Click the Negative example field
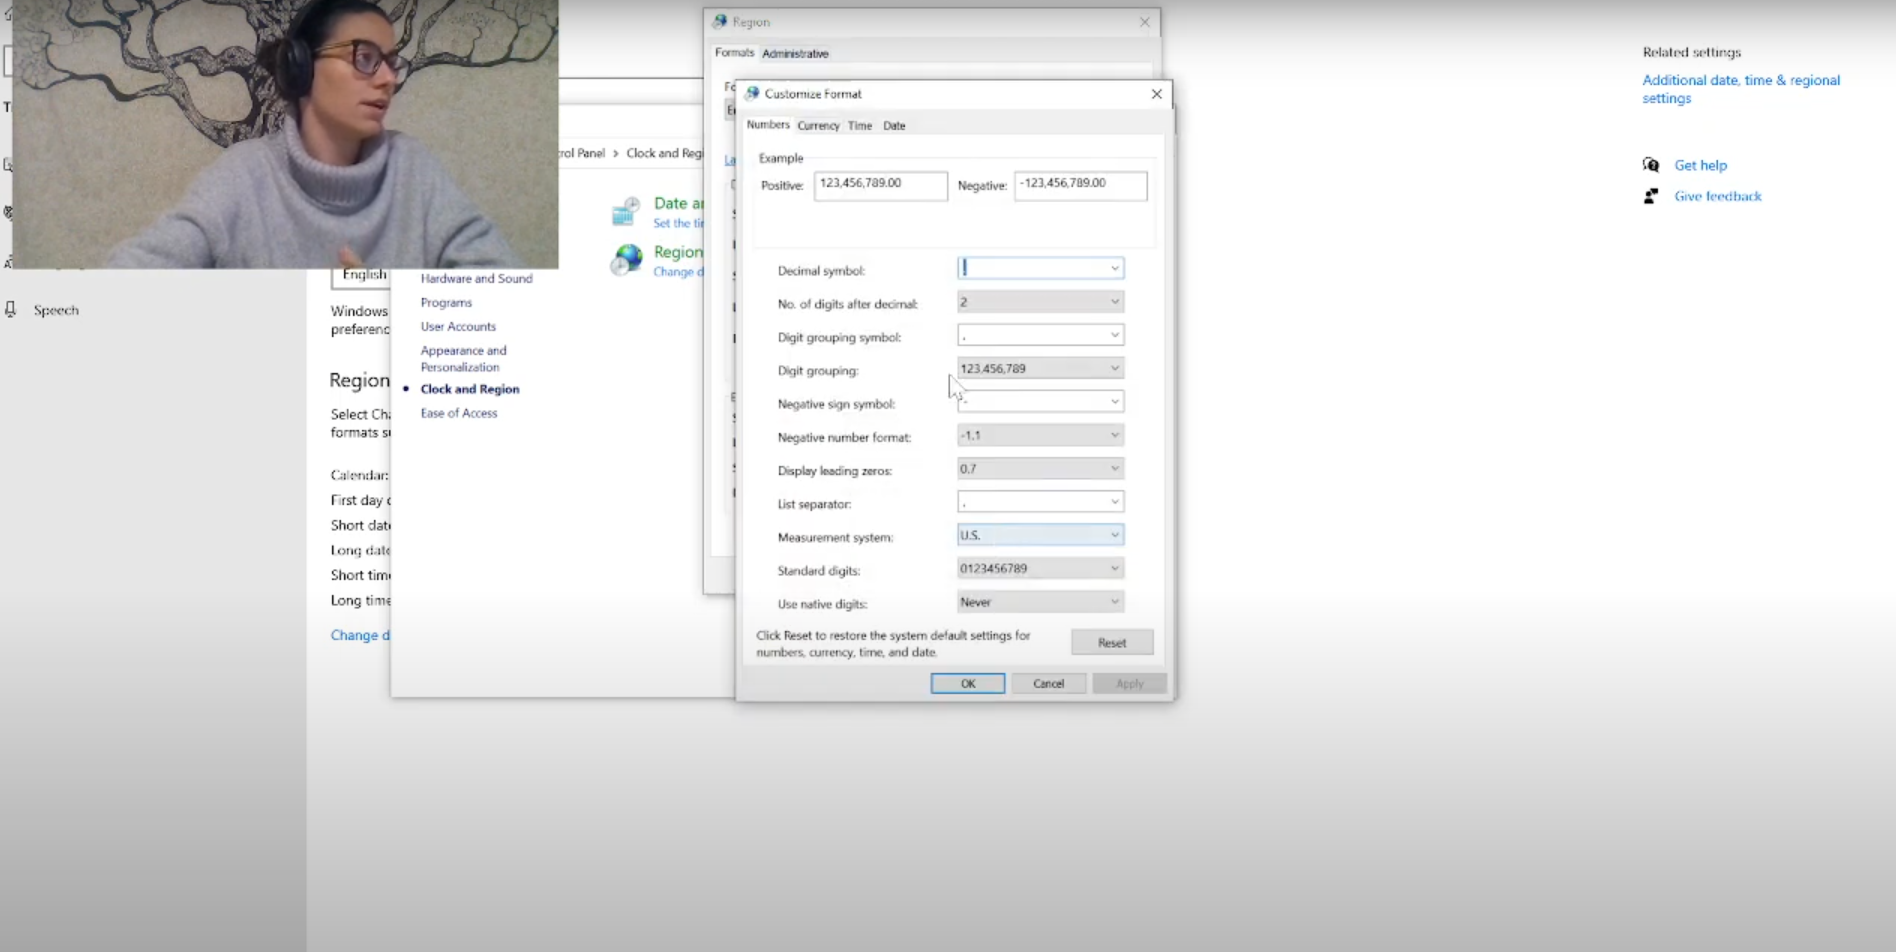 pyautogui.click(x=1080, y=185)
